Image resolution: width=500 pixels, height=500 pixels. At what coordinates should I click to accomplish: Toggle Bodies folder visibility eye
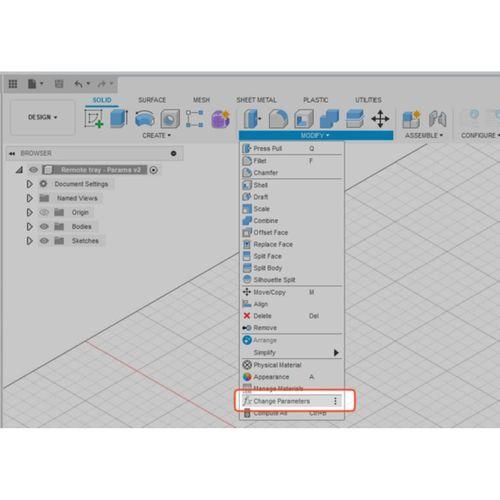[44, 226]
